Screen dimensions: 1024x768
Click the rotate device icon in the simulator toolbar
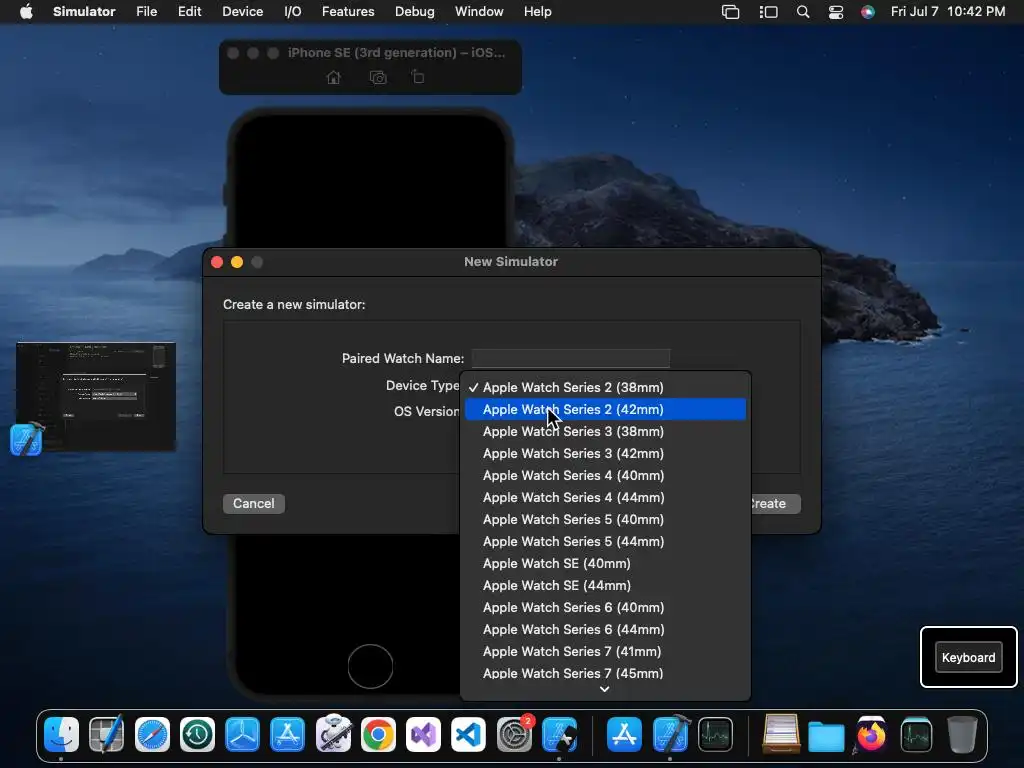click(418, 77)
